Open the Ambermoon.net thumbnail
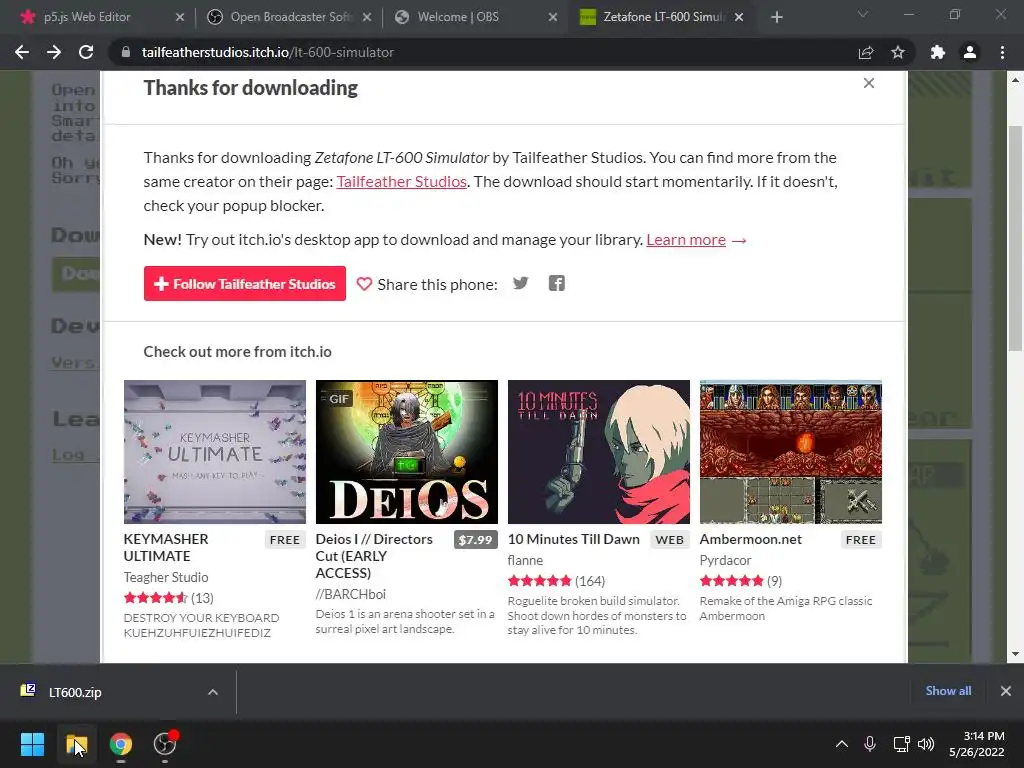The height and width of the screenshot is (768, 1024). 790,452
